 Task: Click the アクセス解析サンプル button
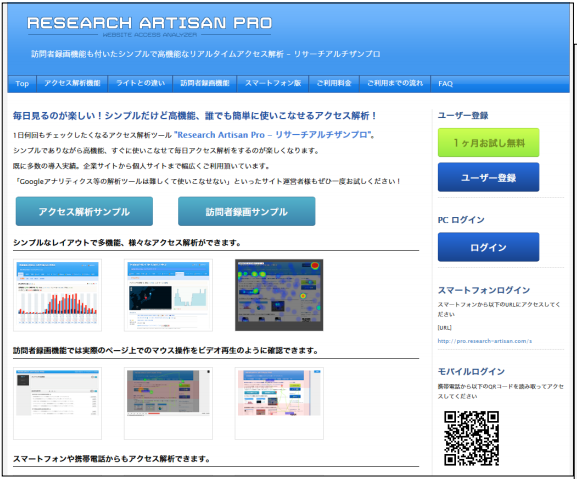click(84, 212)
